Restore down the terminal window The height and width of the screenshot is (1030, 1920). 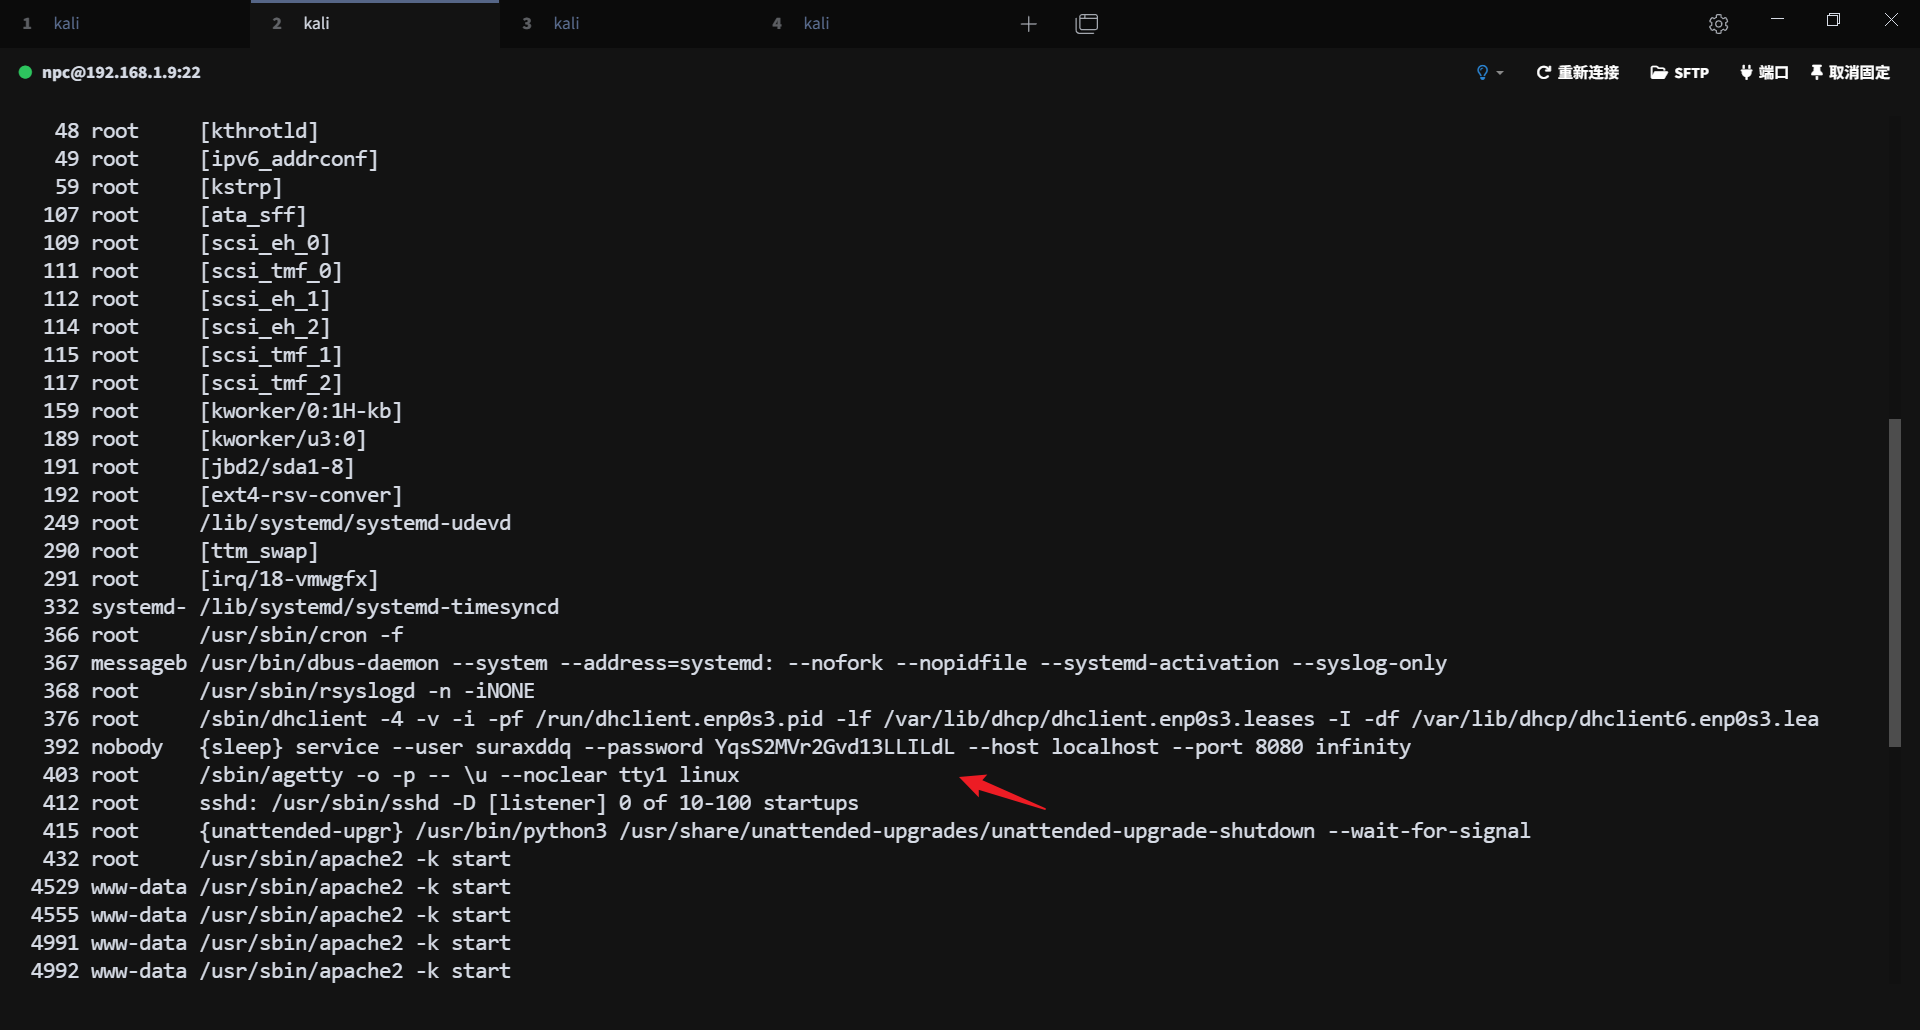1833,20
